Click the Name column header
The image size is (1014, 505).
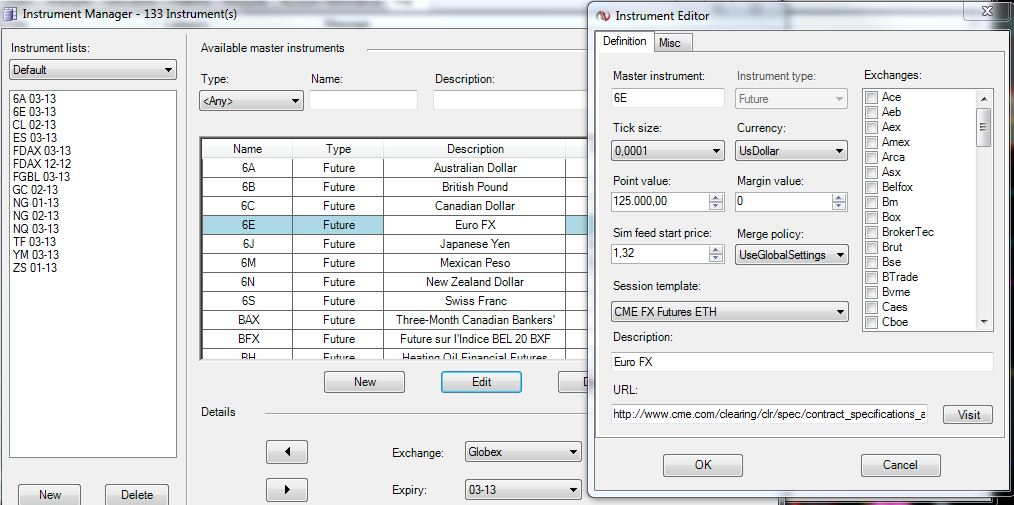click(x=247, y=149)
